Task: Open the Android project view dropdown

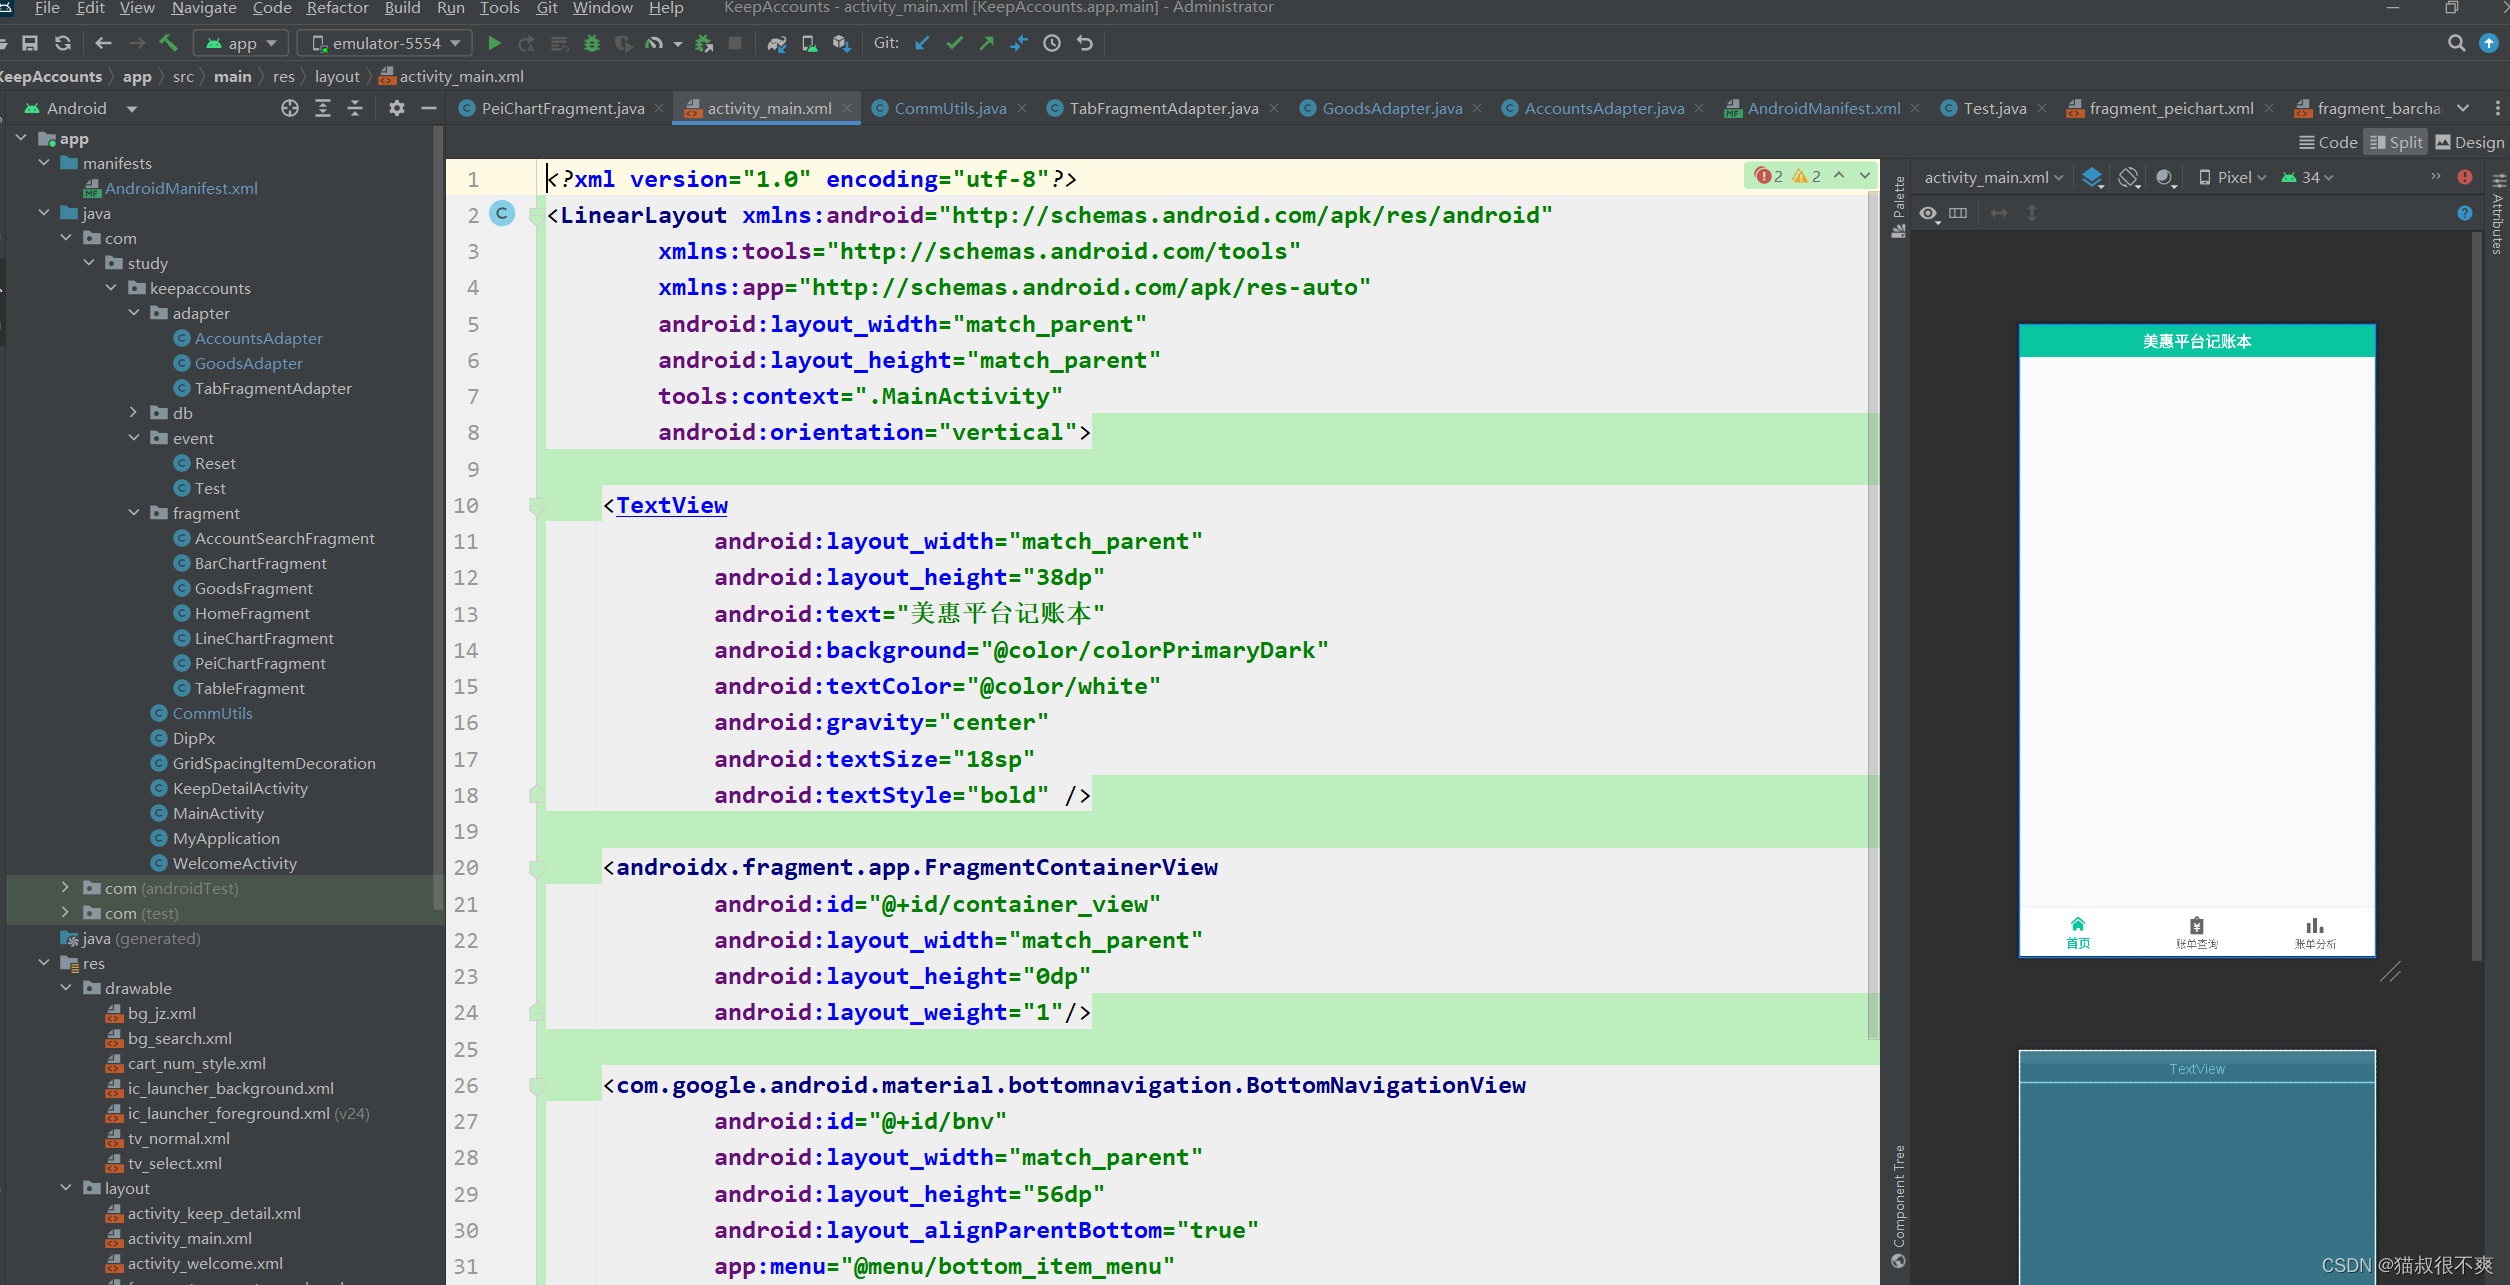Action: tap(80, 108)
